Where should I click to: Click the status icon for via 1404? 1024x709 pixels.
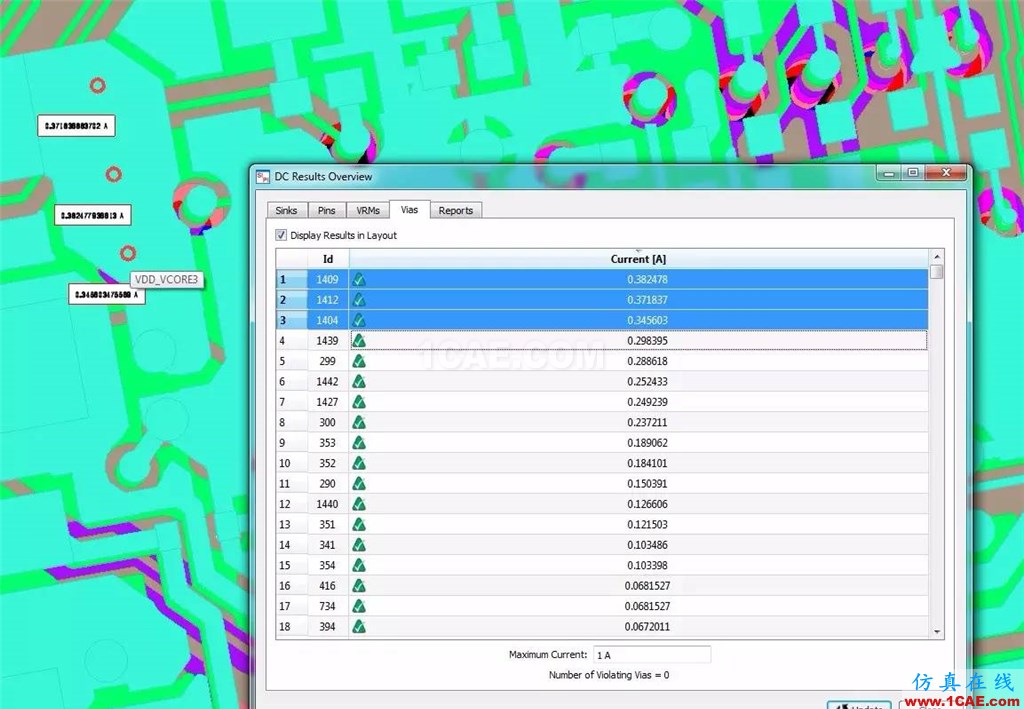coord(359,320)
